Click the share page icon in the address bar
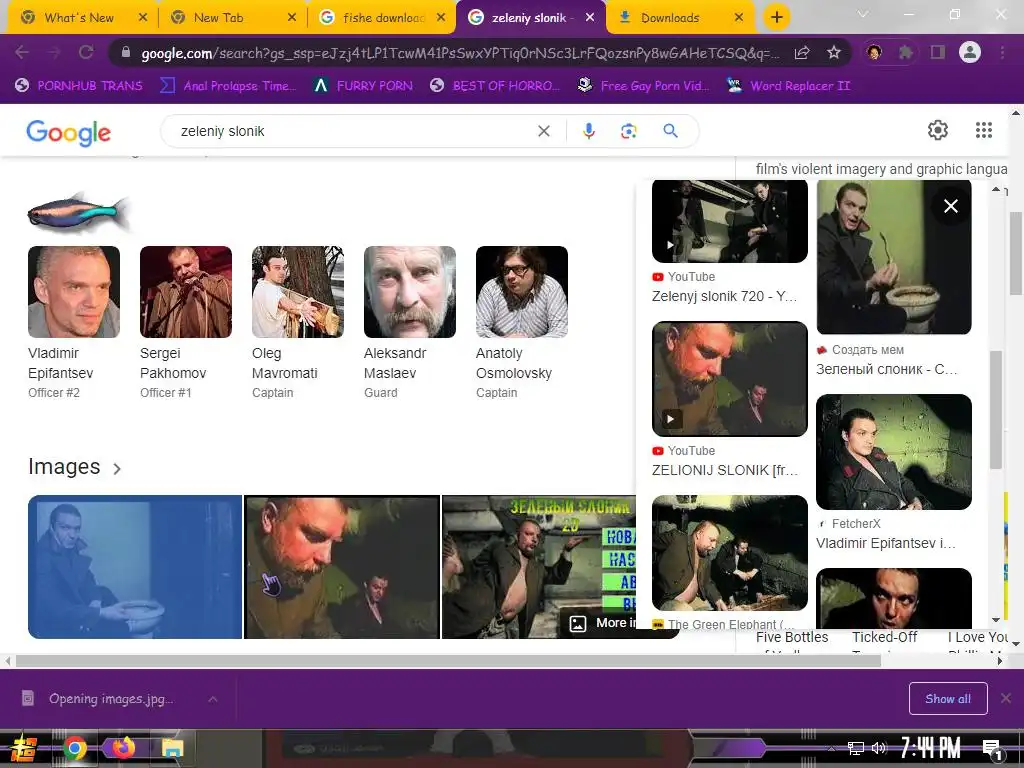Screen dimensions: 1024x768 click(802, 53)
